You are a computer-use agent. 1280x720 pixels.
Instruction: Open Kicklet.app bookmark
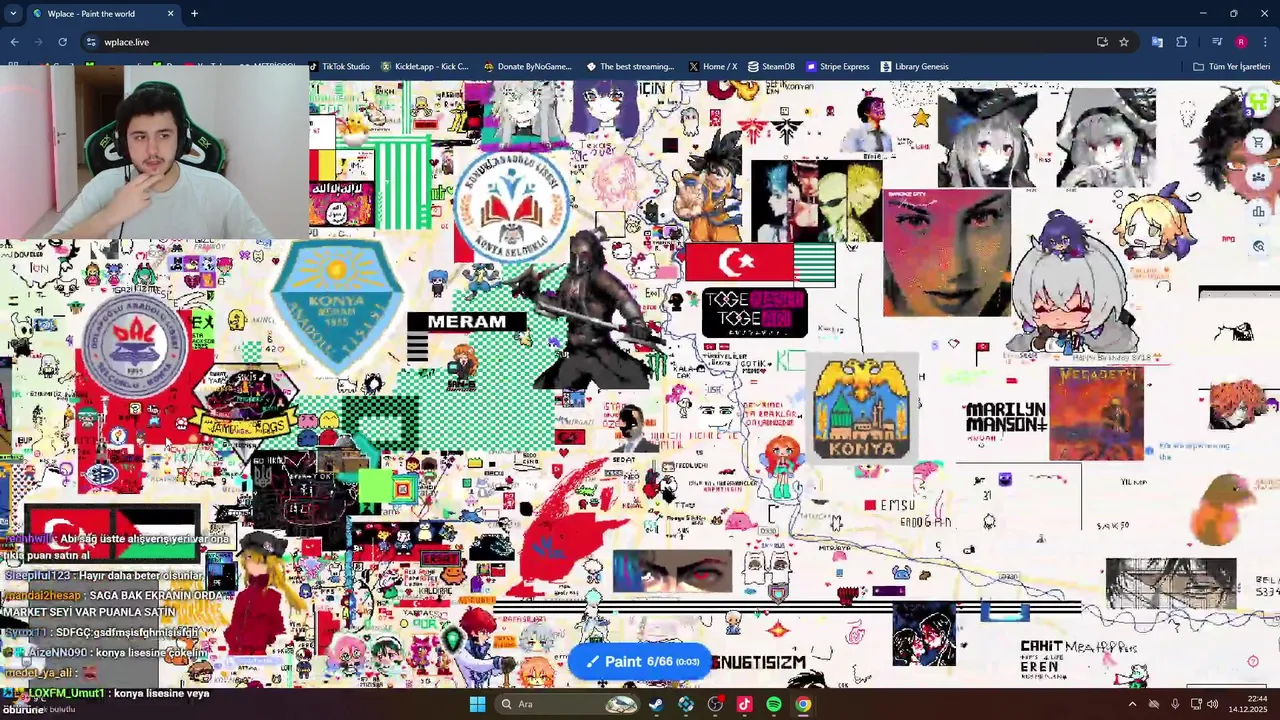pos(425,67)
